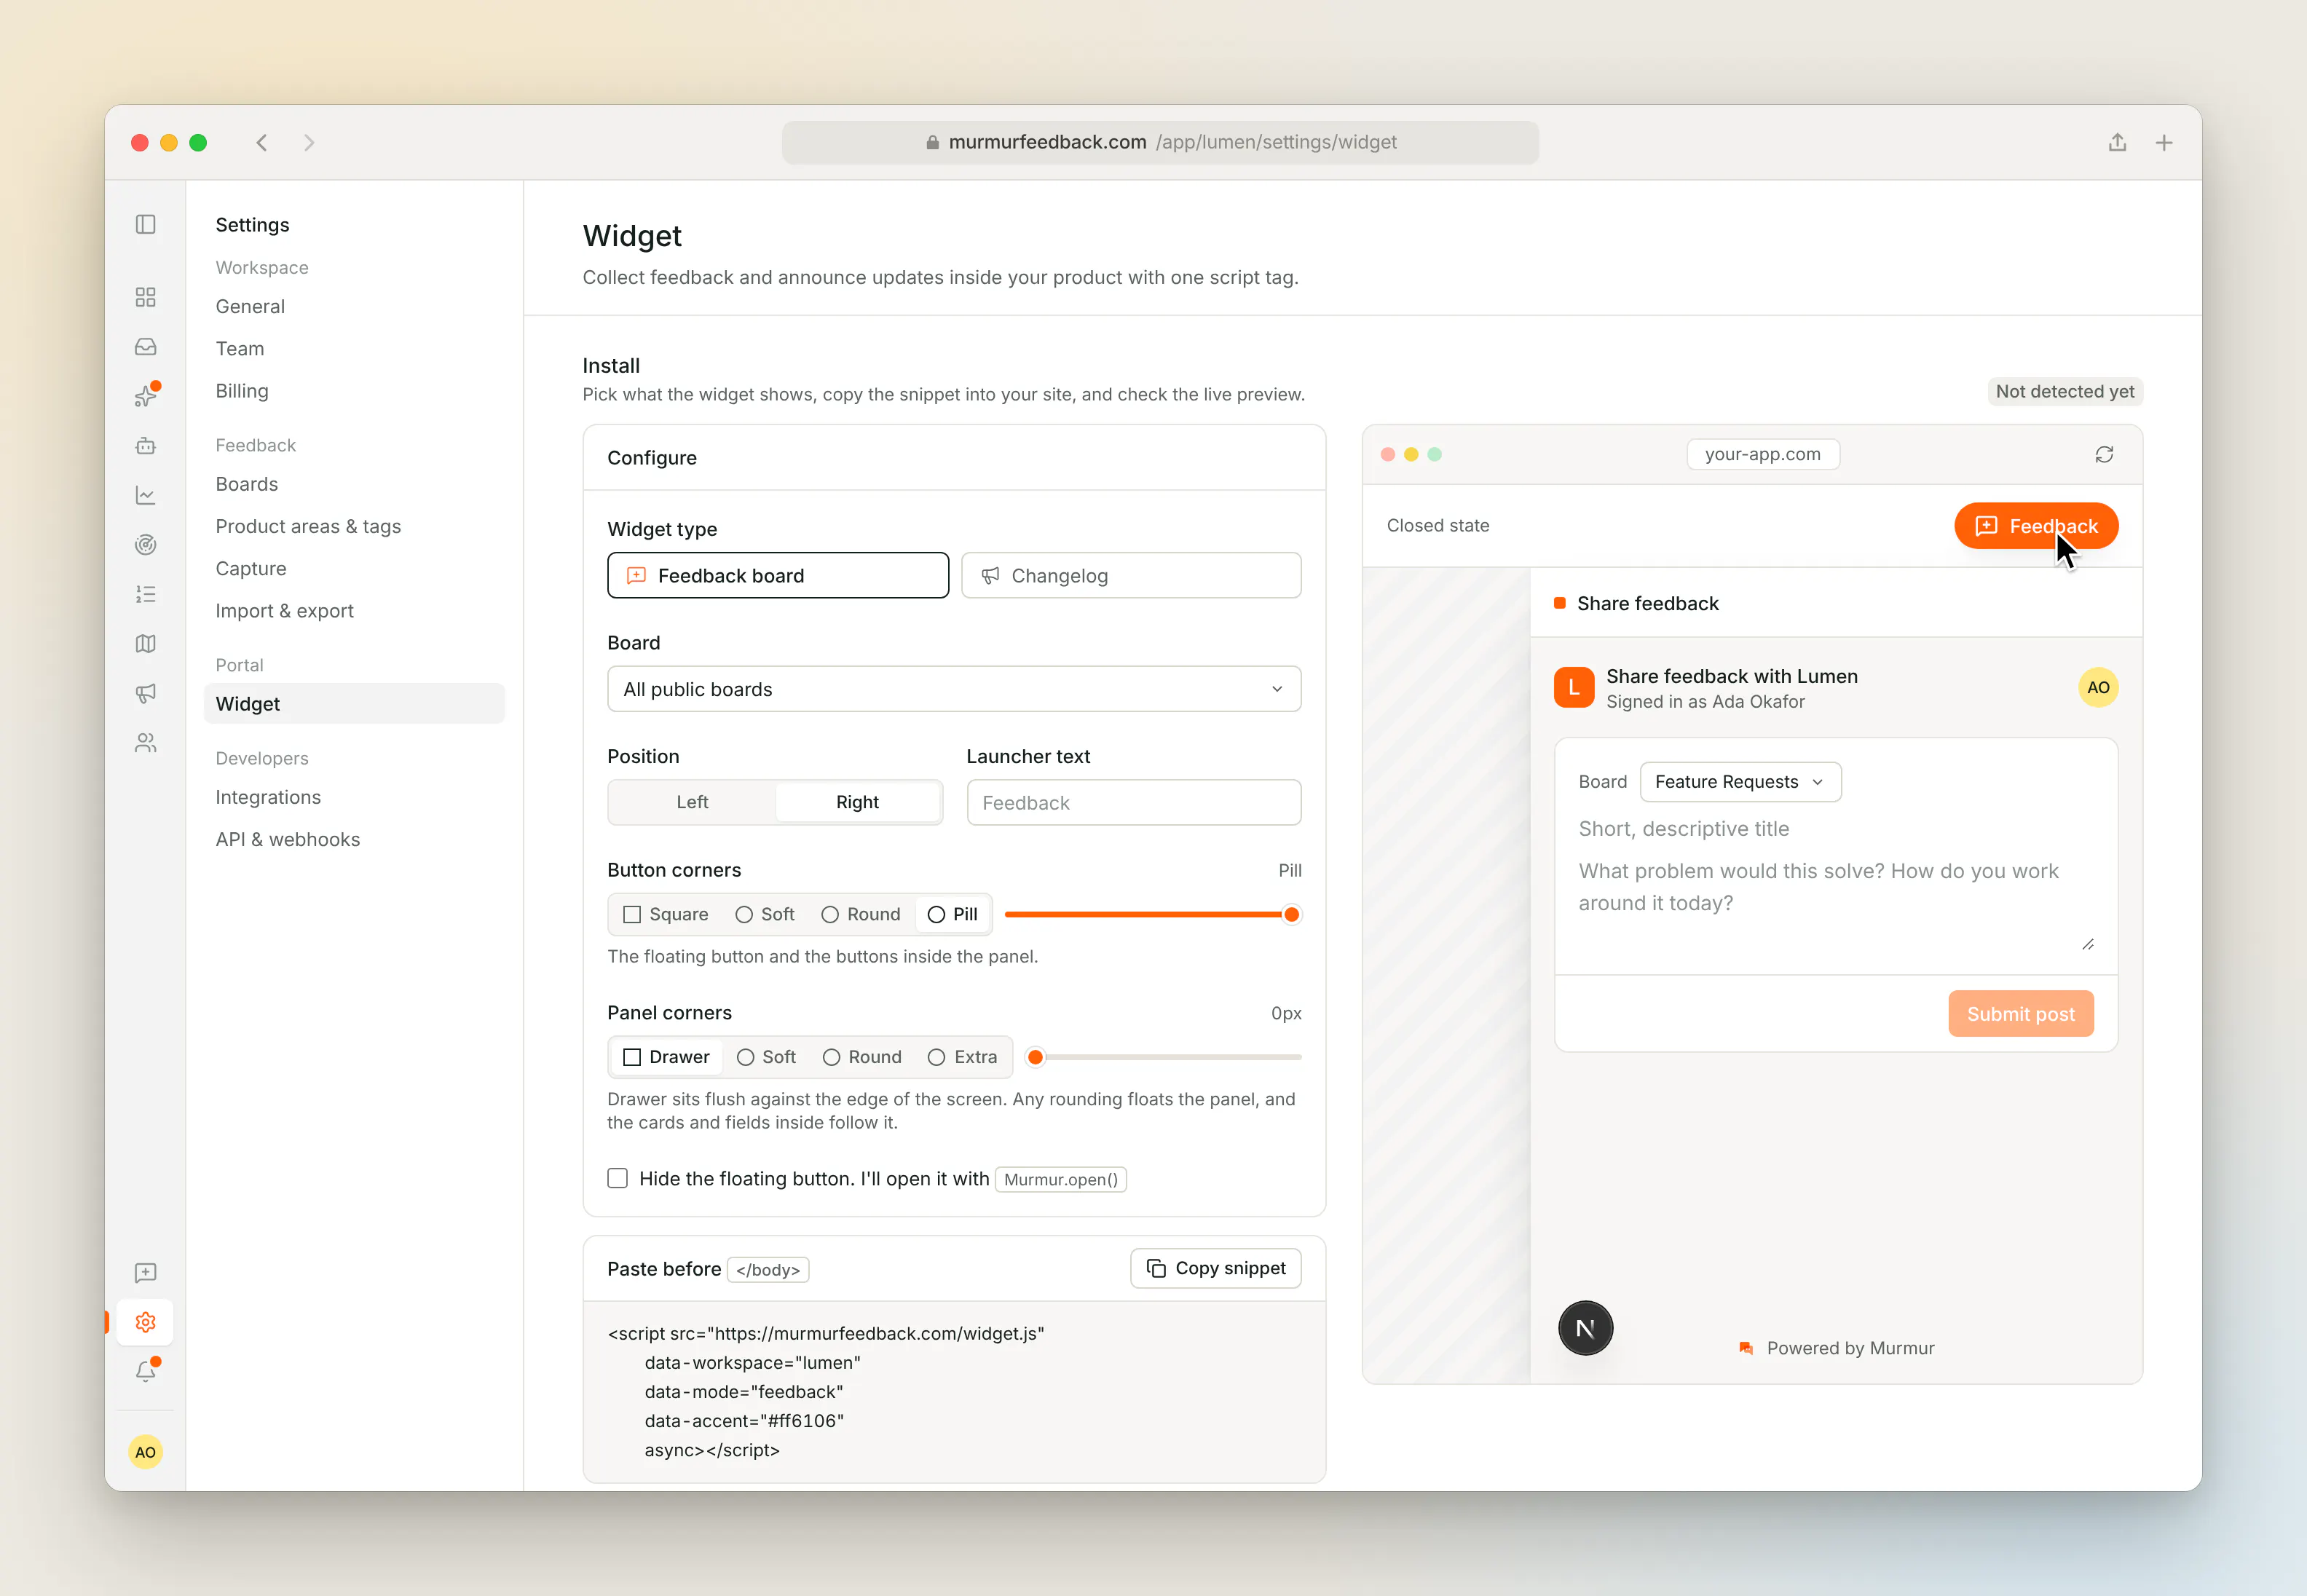
Task: Select Widget in settings menu
Action: pyautogui.click(x=354, y=704)
